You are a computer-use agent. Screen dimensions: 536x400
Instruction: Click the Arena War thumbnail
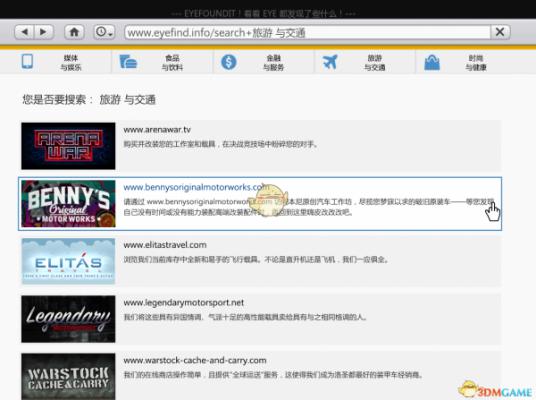(68, 146)
